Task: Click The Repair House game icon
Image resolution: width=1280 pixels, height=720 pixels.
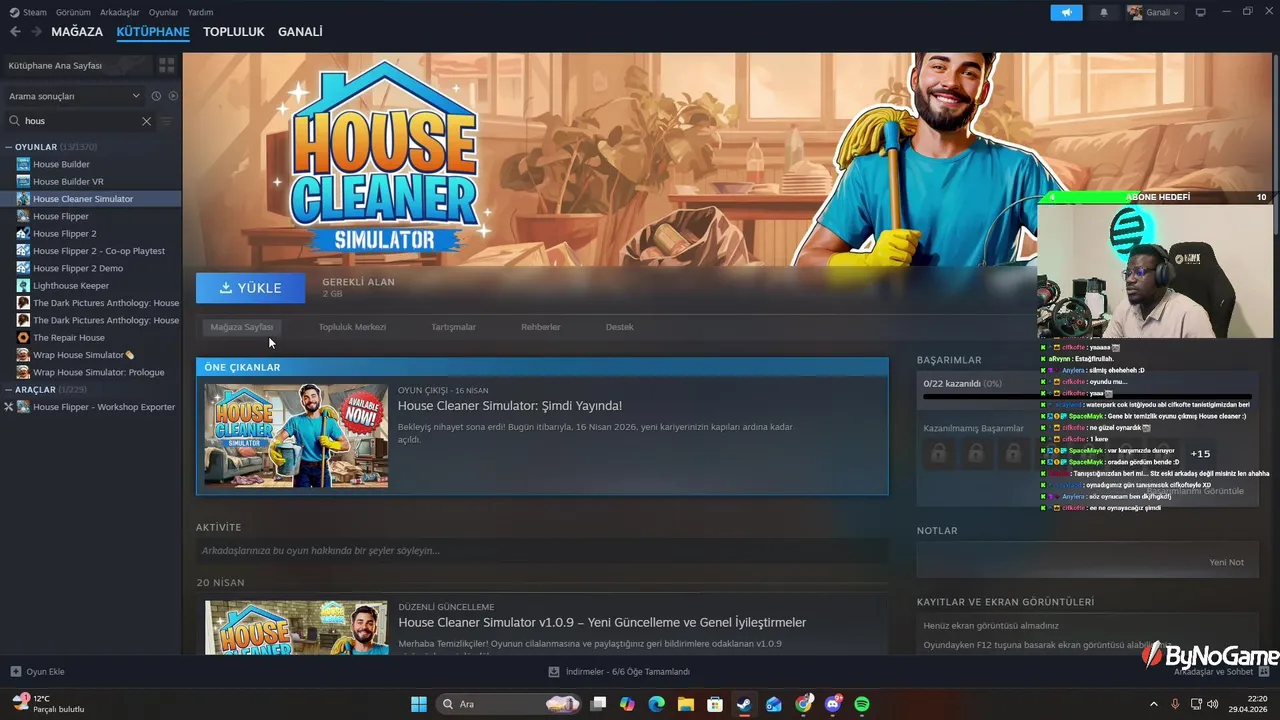Action: click(24, 338)
